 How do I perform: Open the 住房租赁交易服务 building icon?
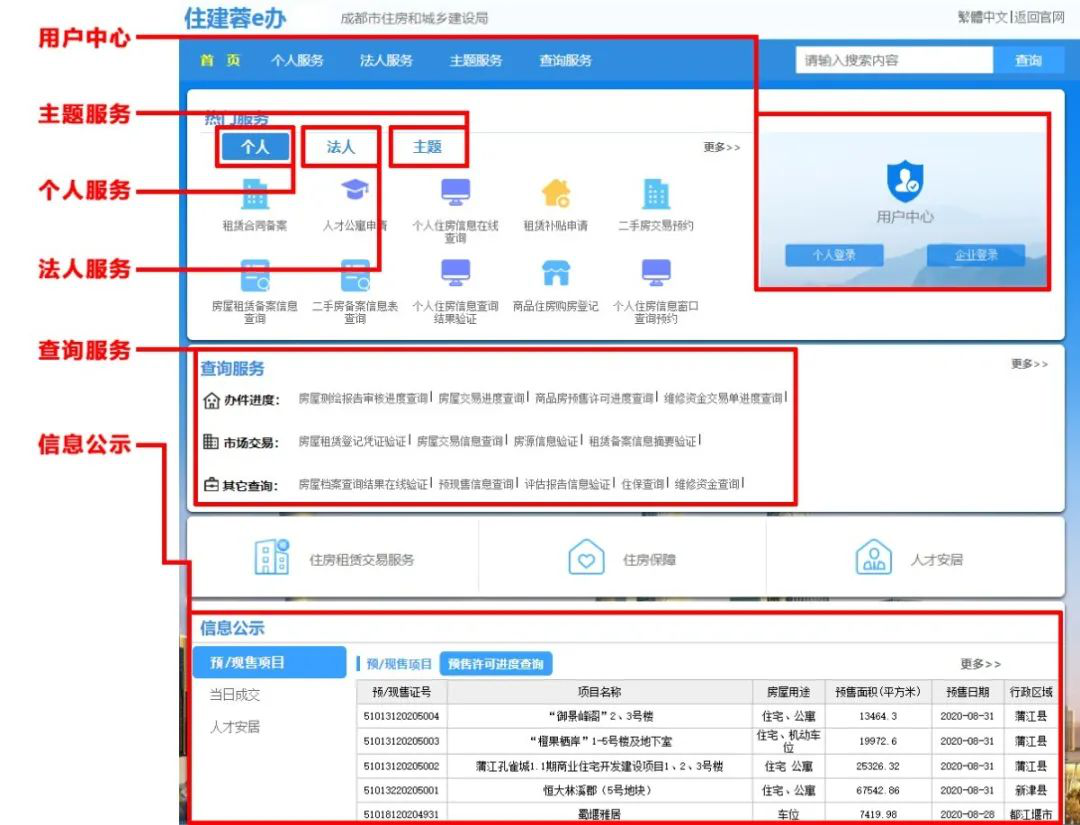(271, 557)
